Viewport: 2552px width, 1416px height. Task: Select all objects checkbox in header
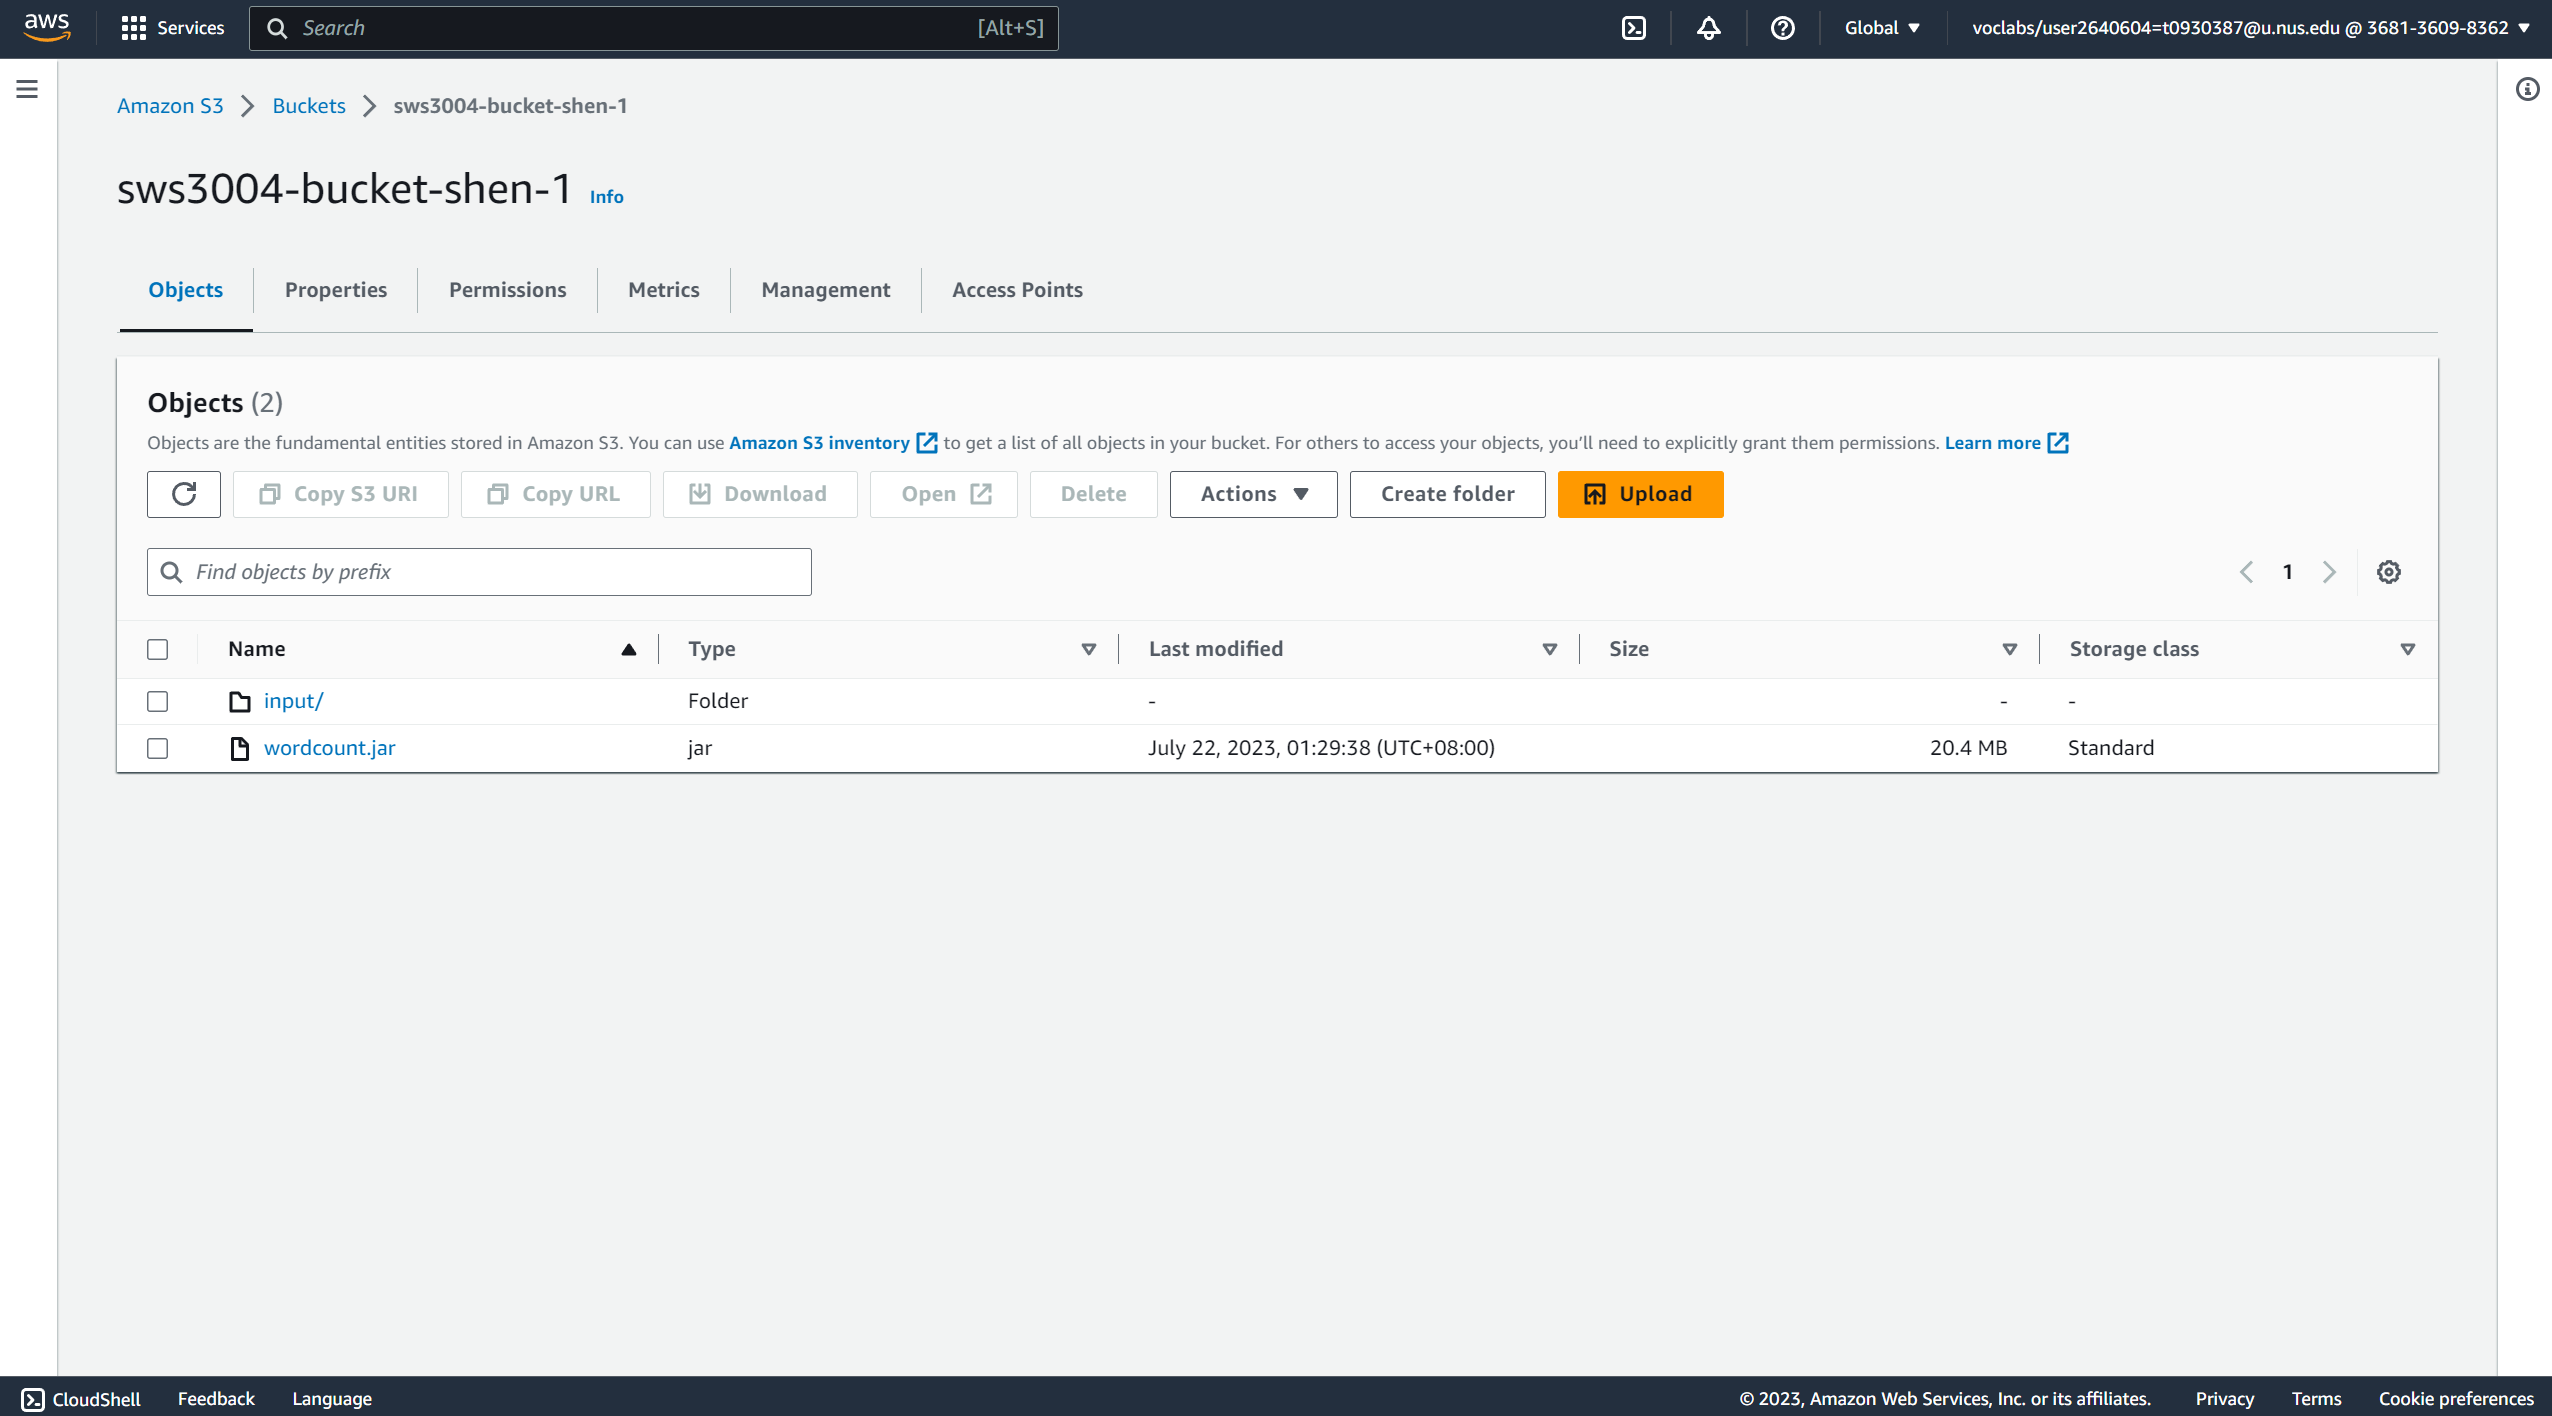158,649
